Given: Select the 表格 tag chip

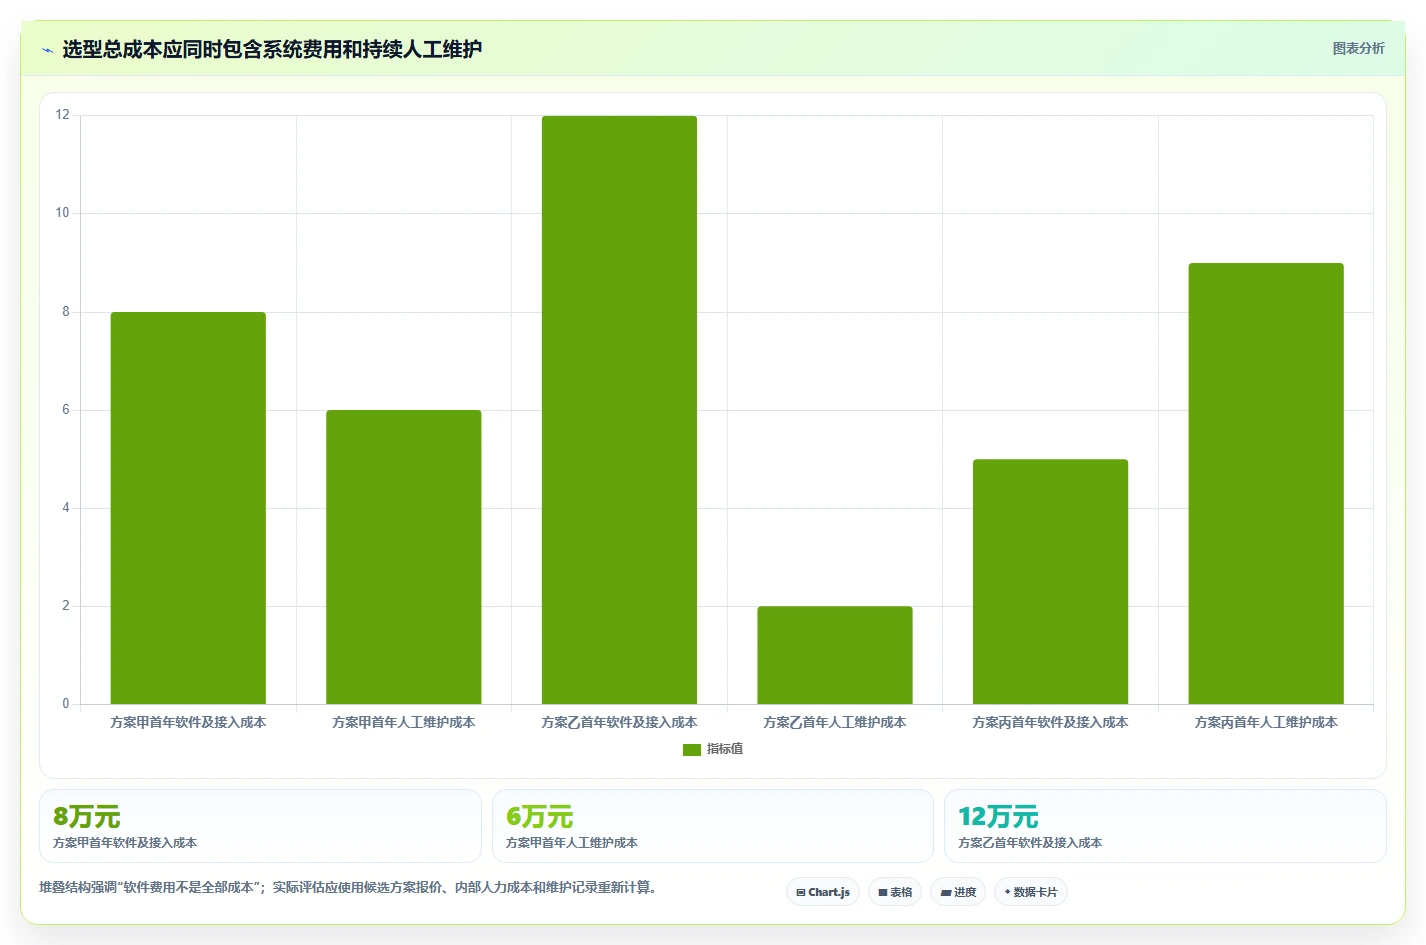Looking at the screenshot, I should tap(895, 892).
